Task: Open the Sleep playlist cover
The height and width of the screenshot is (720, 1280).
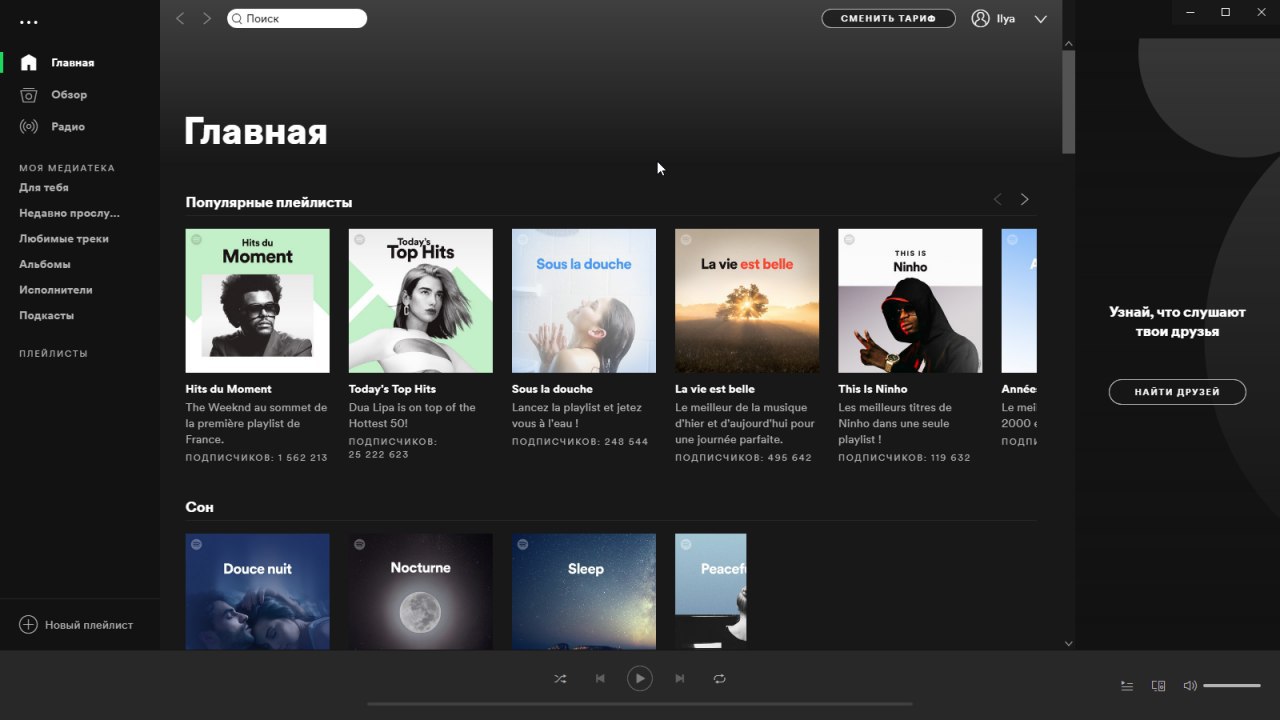Action: pyautogui.click(x=584, y=592)
